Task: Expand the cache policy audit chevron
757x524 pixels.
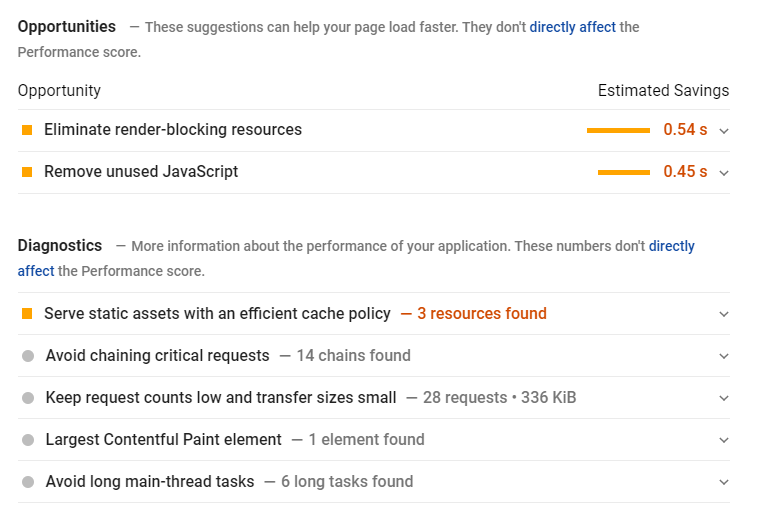Action: (x=724, y=314)
